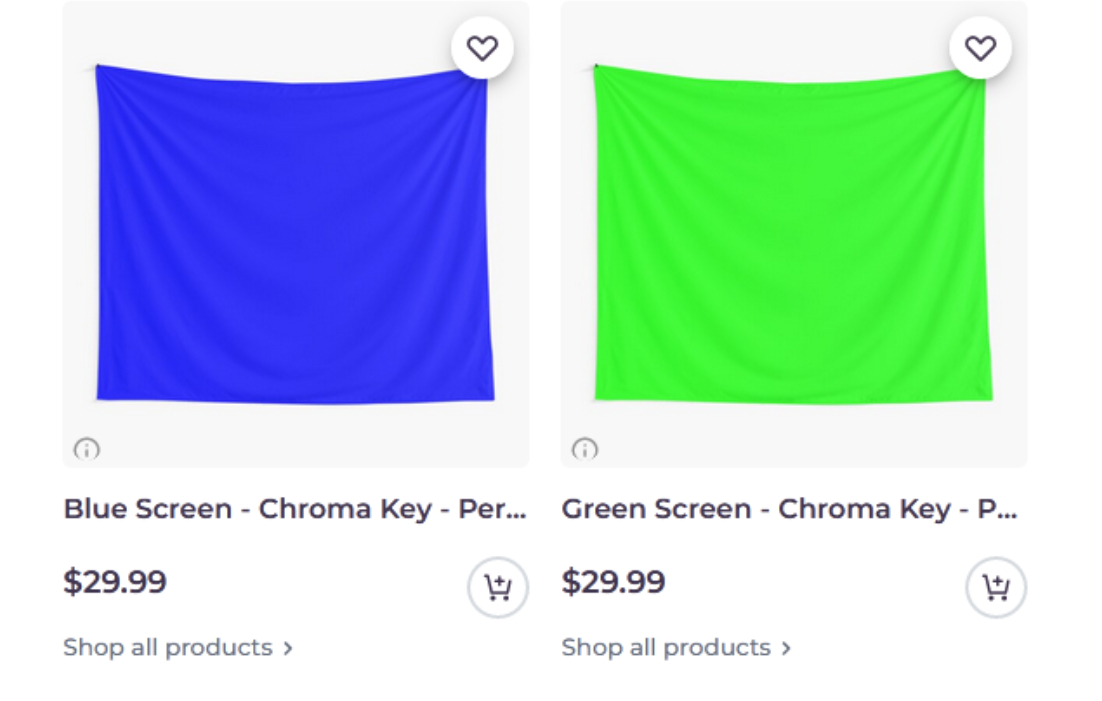The image size is (1102, 701).
Task: Expand the chevron next to Green Screen's Shop all products
Action: point(786,648)
